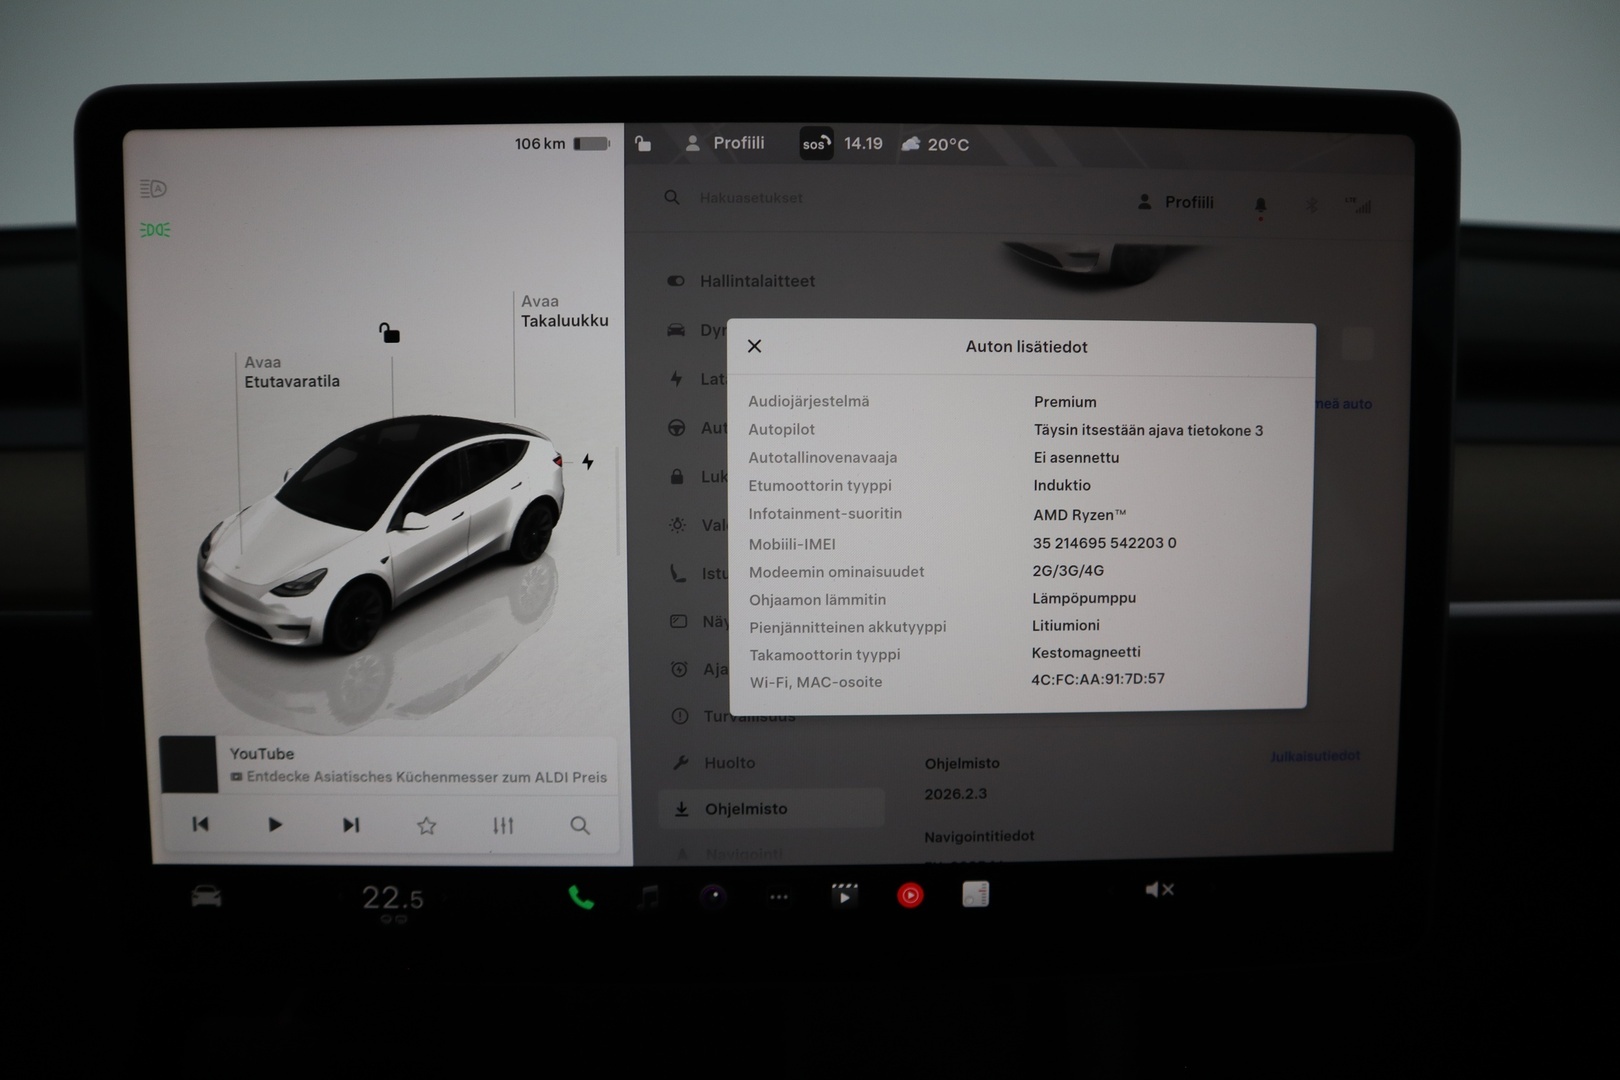The height and width of the screenshot is (1080, 1620).
Task: Adjust the 22.5 degree climate temperature
Action: (393, 898)
